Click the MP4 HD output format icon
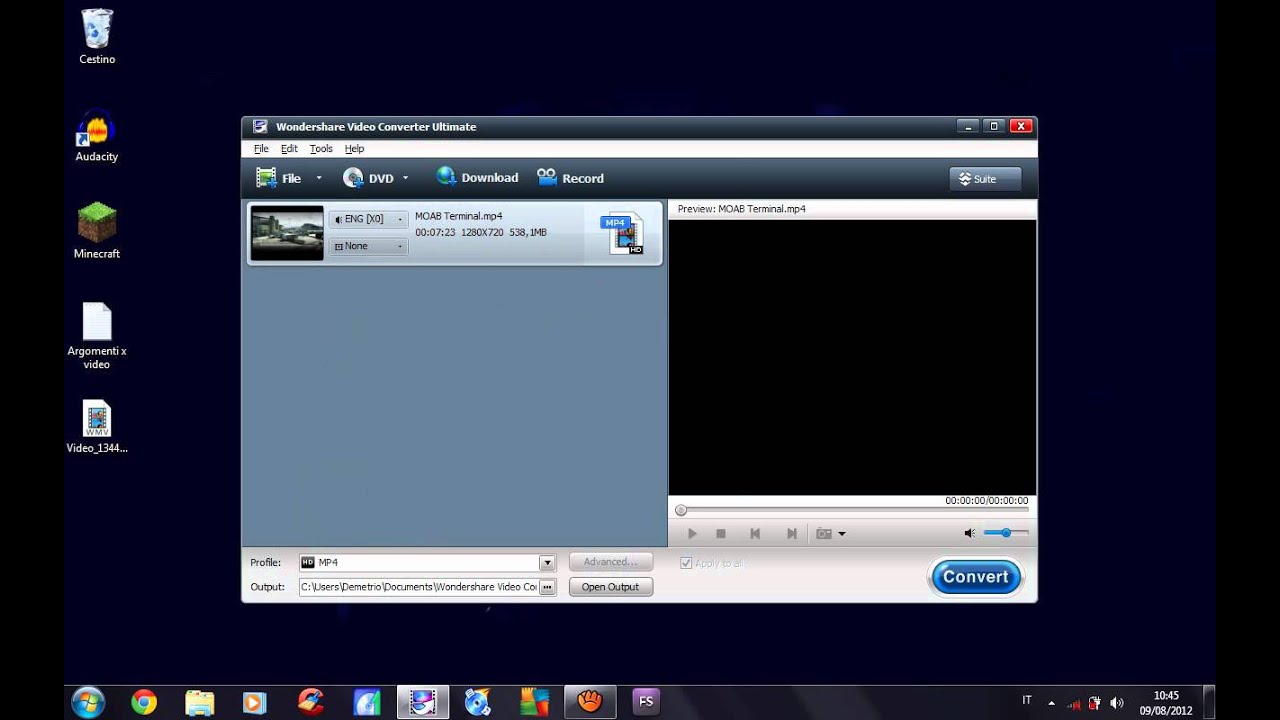 pos(622,234)
